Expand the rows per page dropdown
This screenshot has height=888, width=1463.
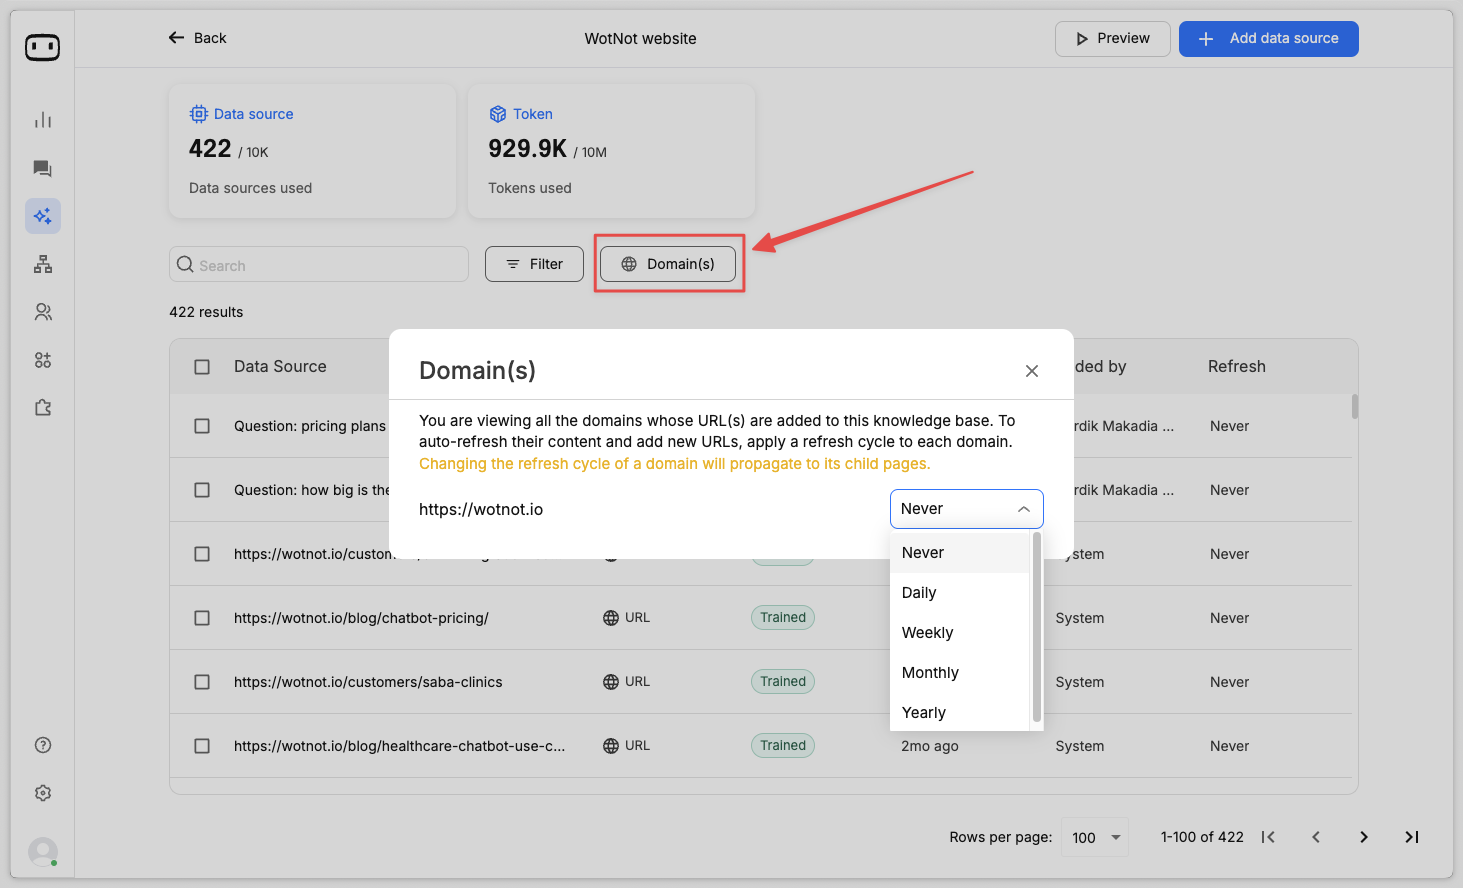point(1097,837)
